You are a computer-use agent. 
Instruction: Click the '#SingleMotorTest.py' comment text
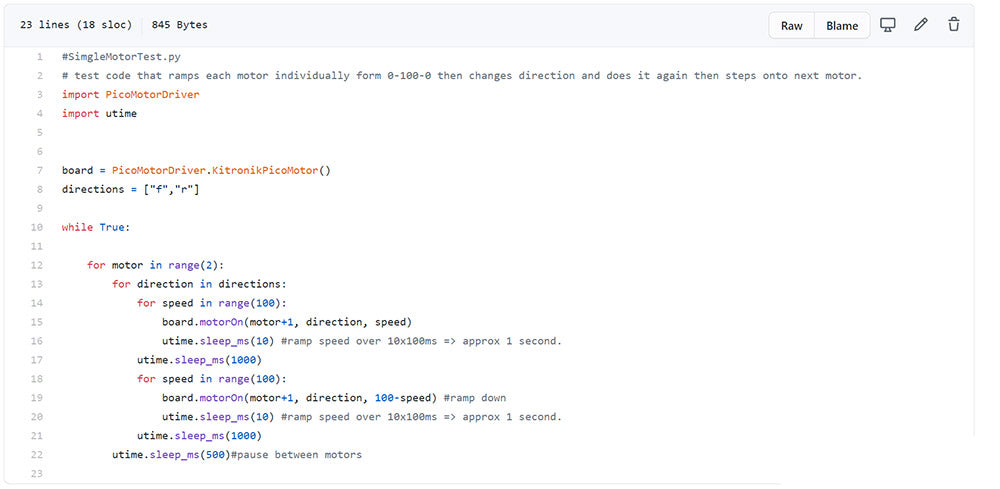point(121,57)
